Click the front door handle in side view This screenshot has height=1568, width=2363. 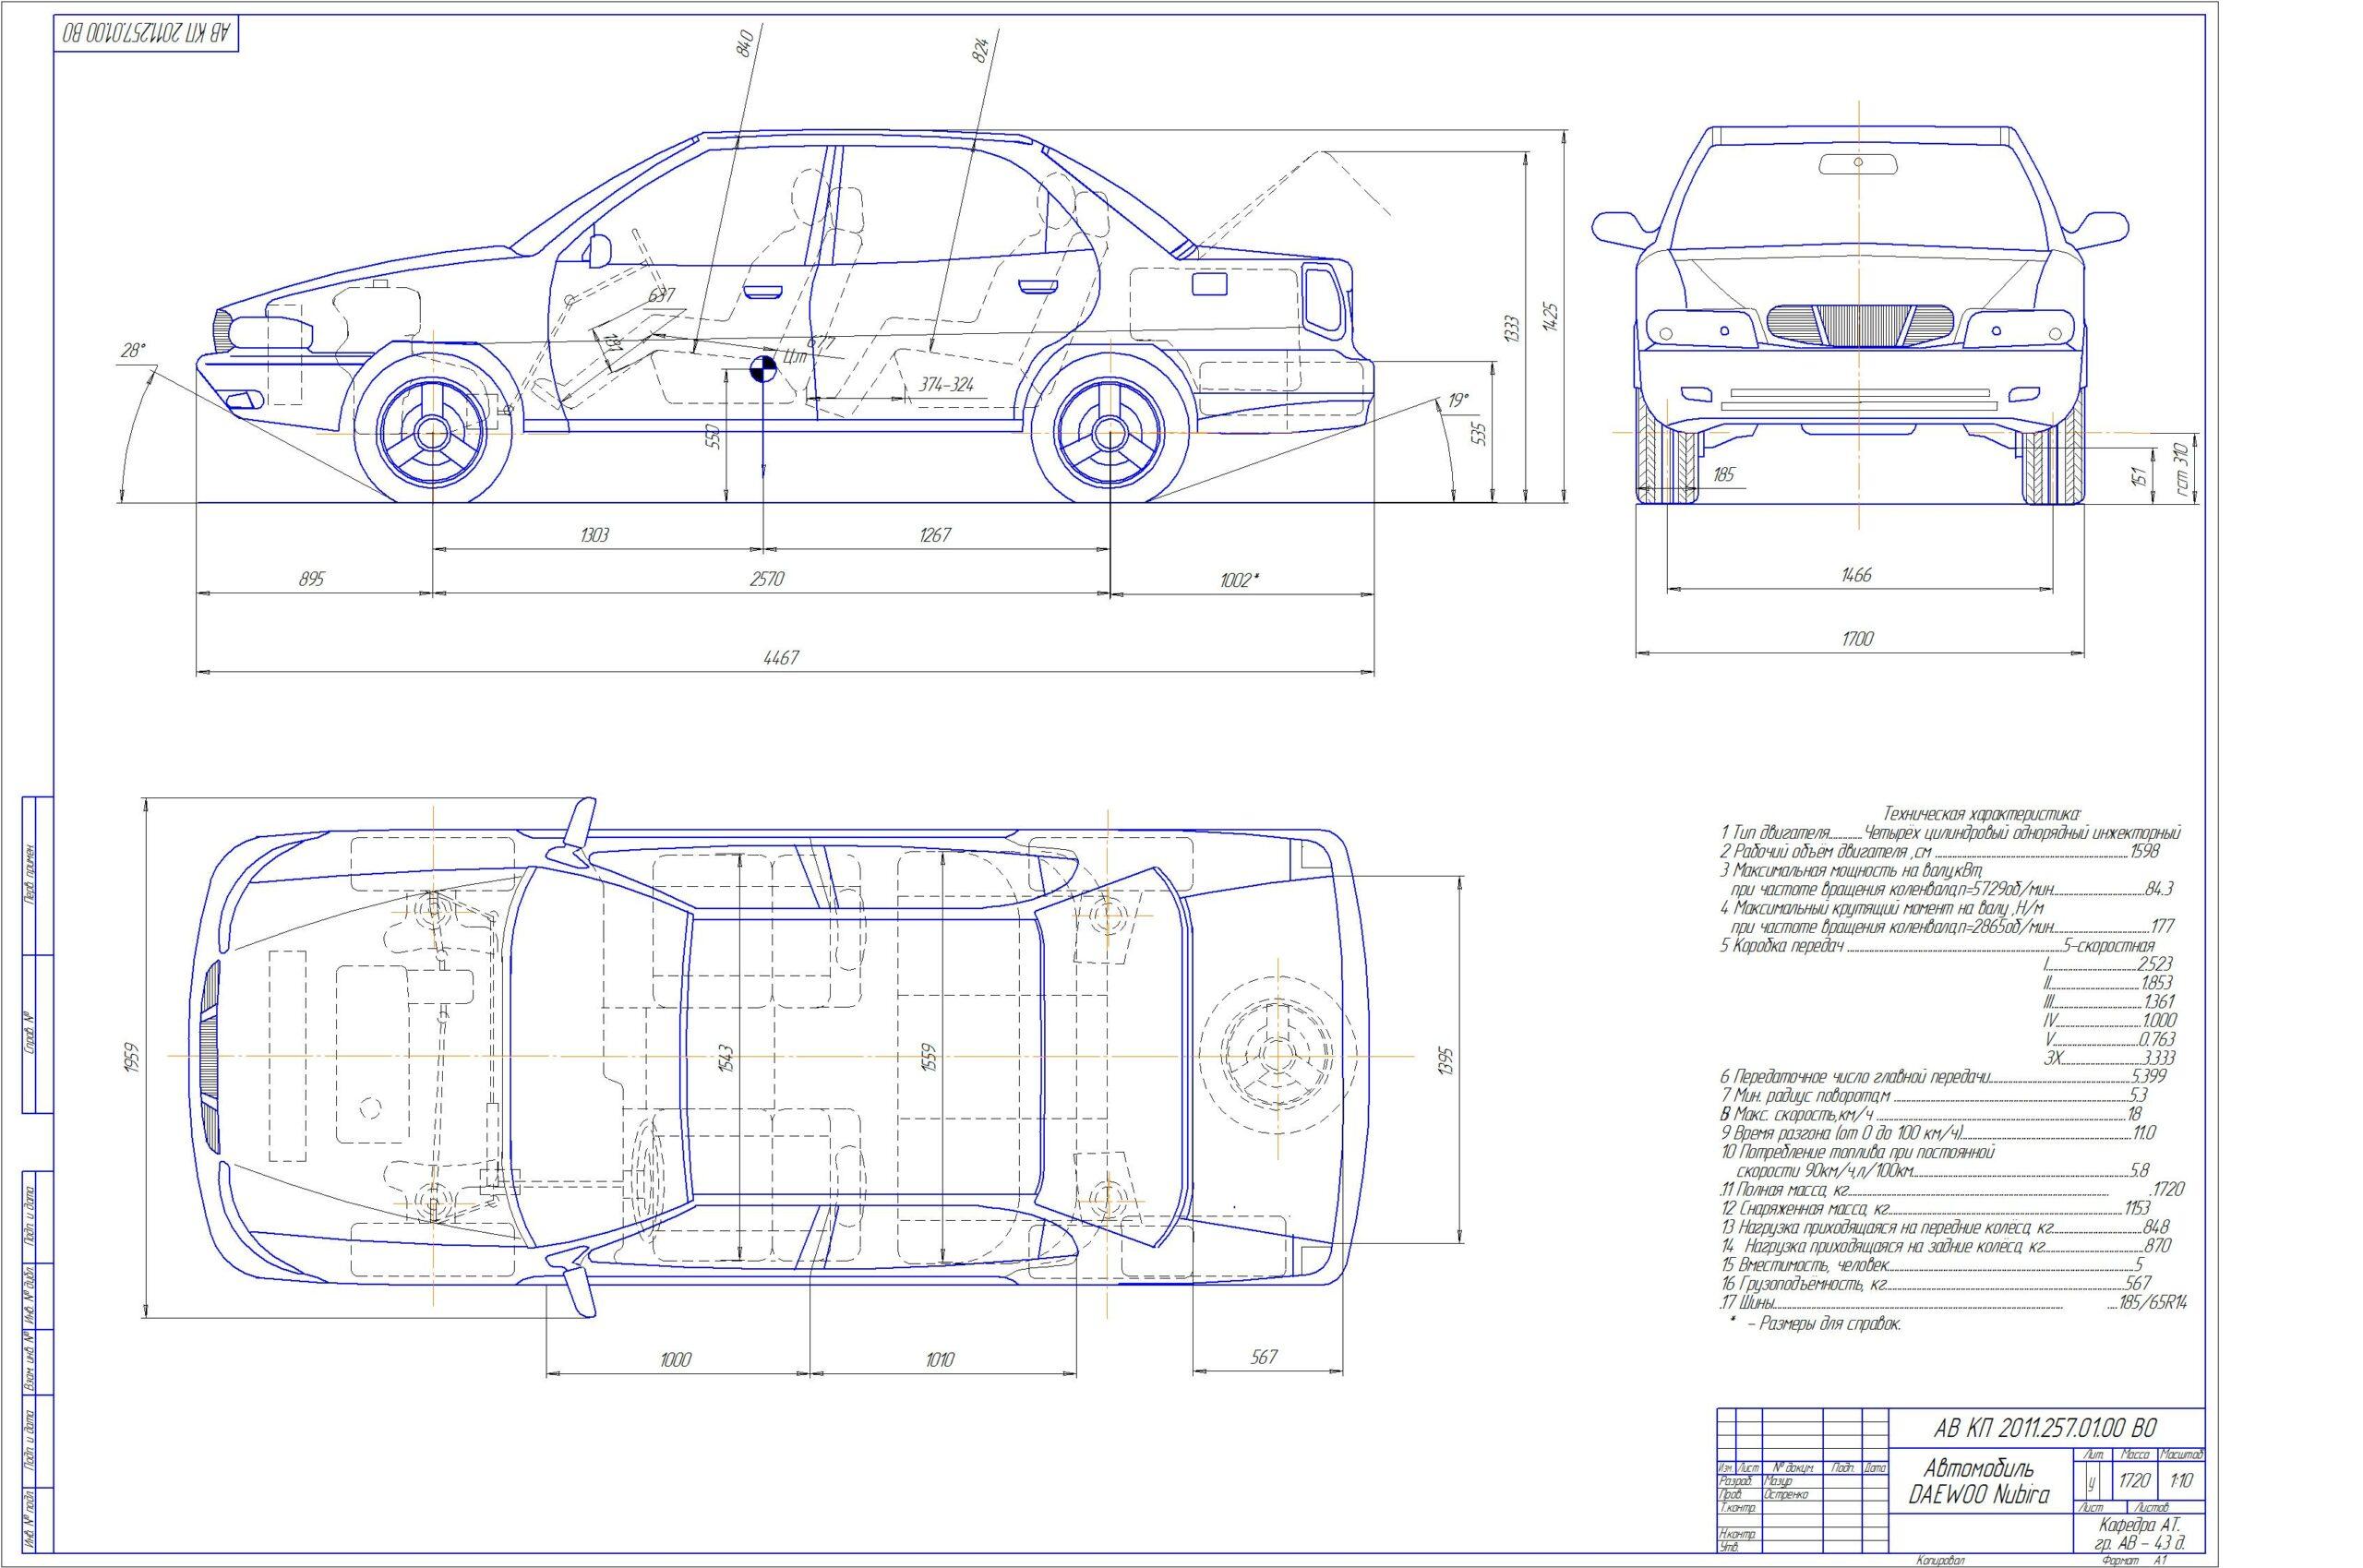[x=762, y=292]
